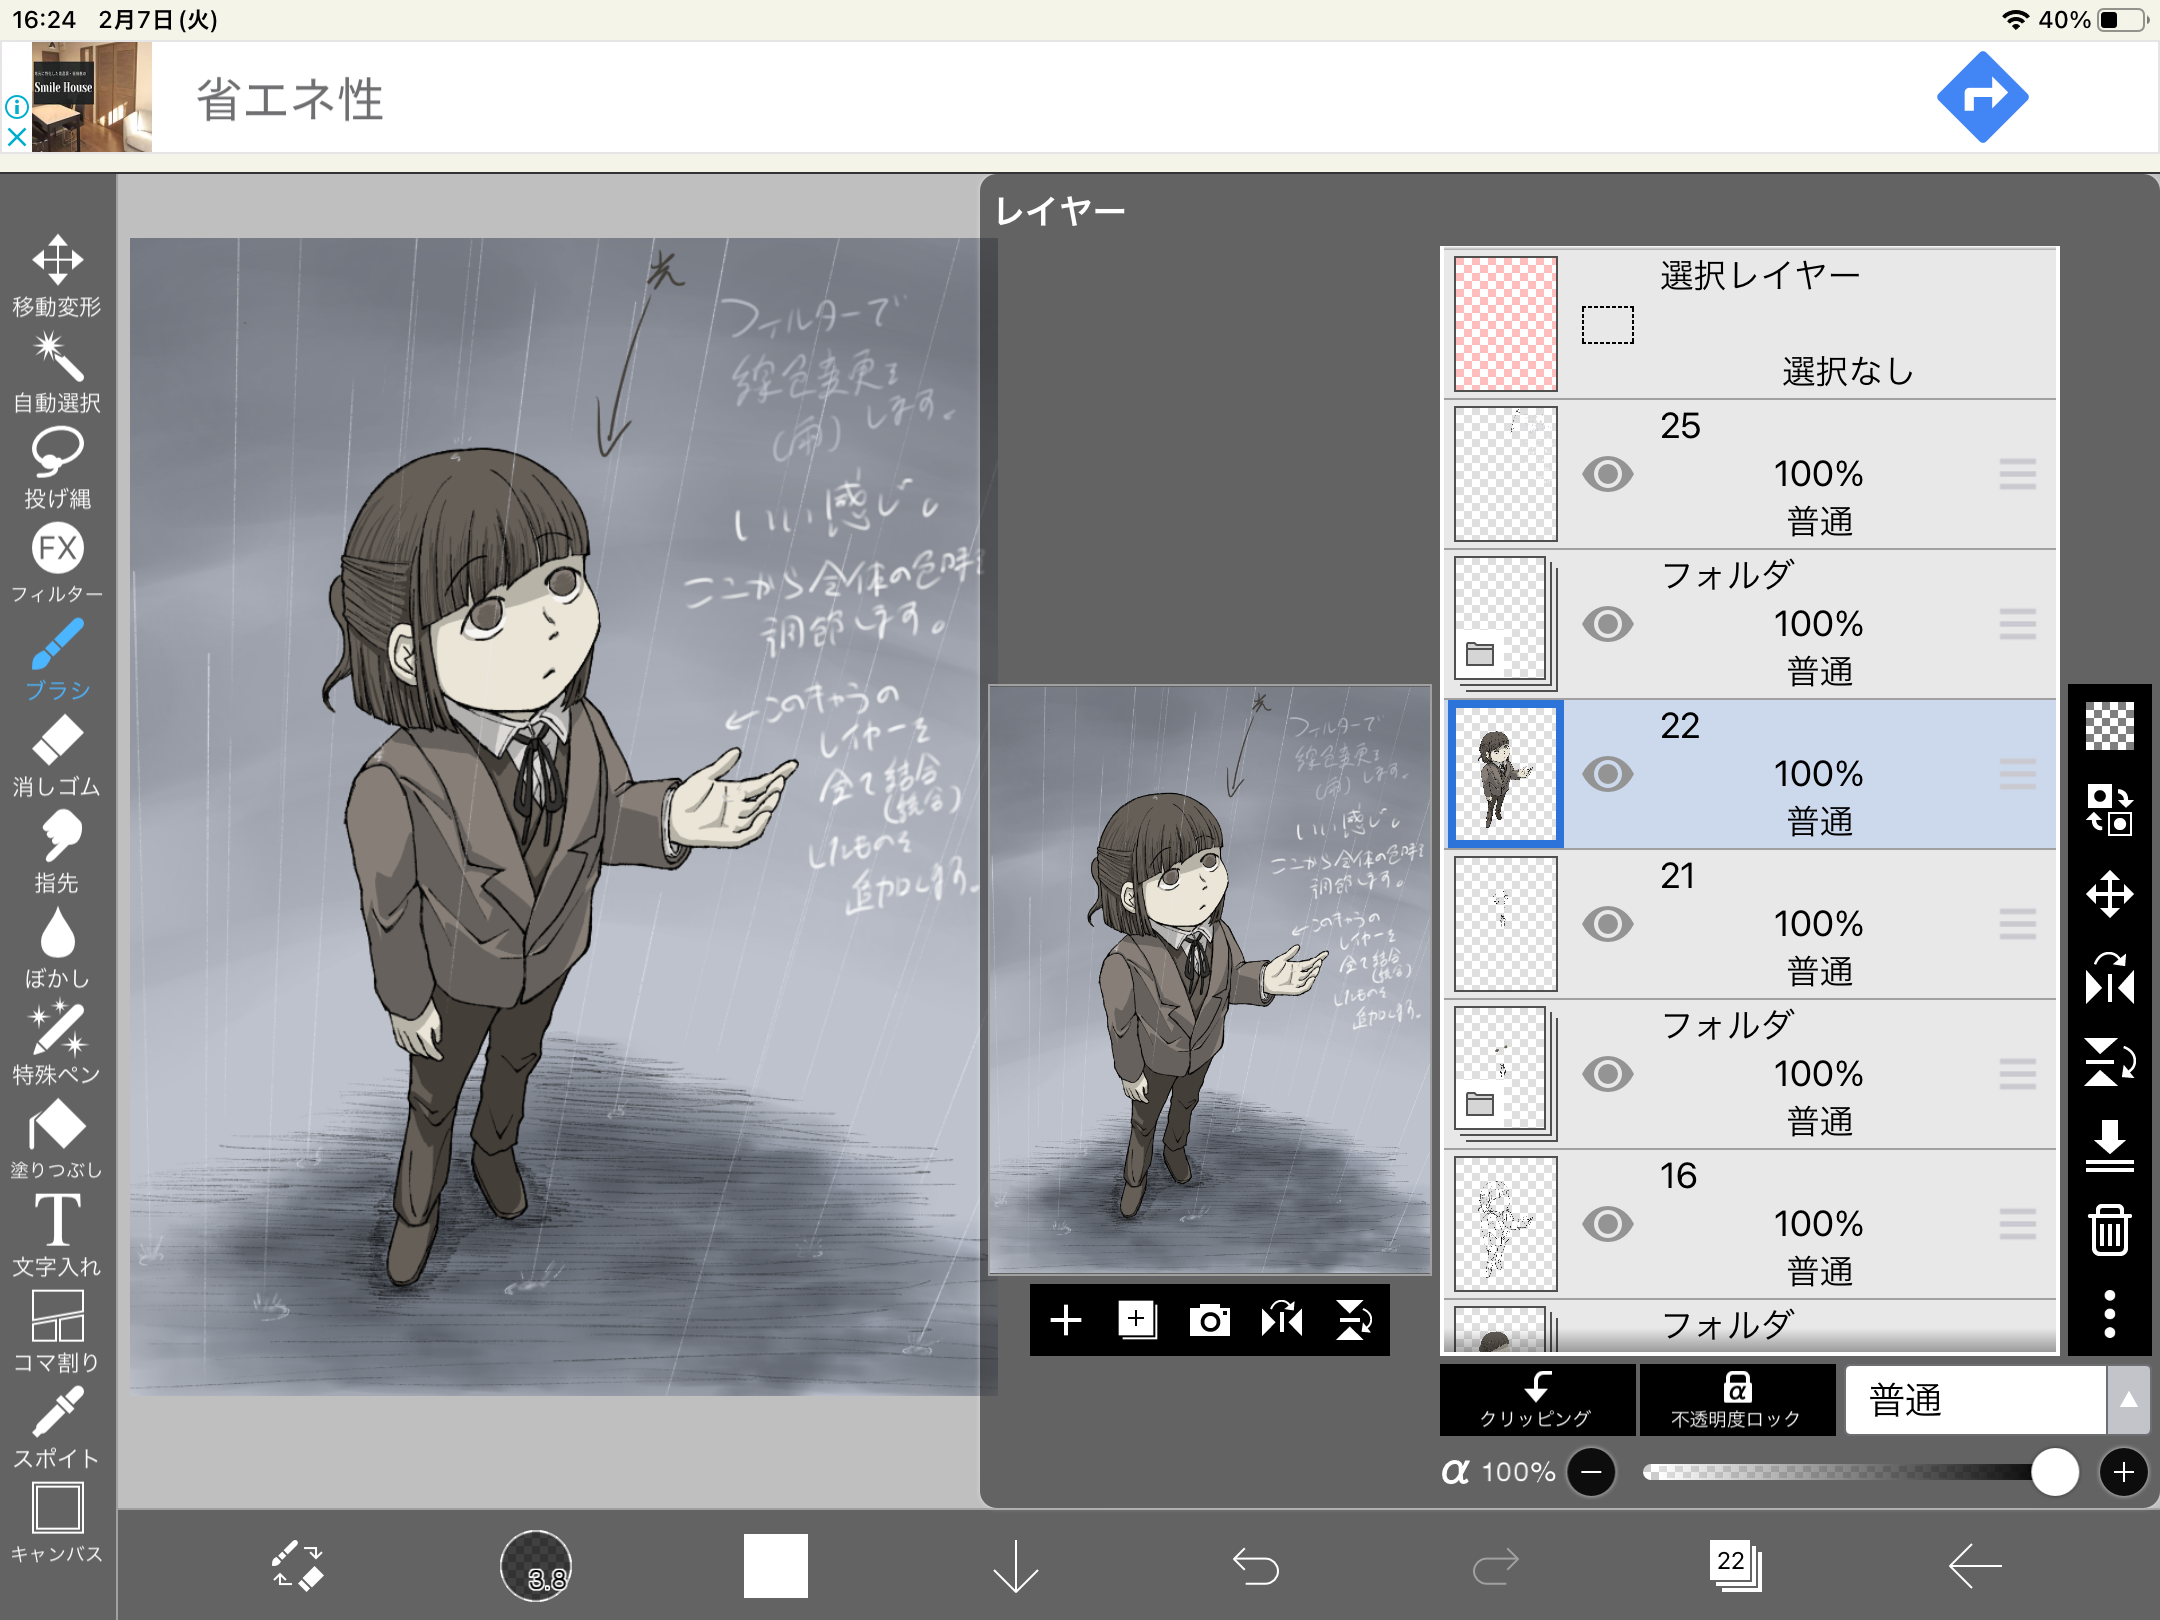Choose the eraser (消しゴム) tool
2160x1620 pixels.
(57, 741)
